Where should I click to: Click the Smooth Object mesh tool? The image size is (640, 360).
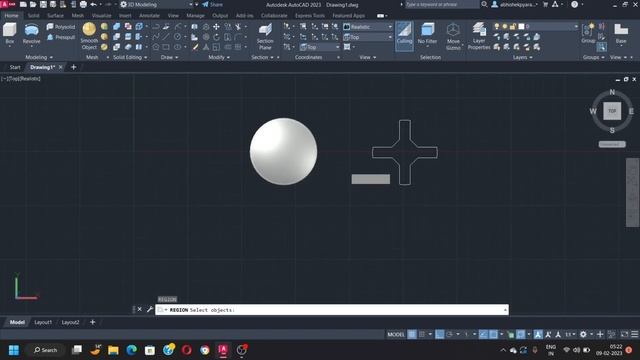(89, 36)
